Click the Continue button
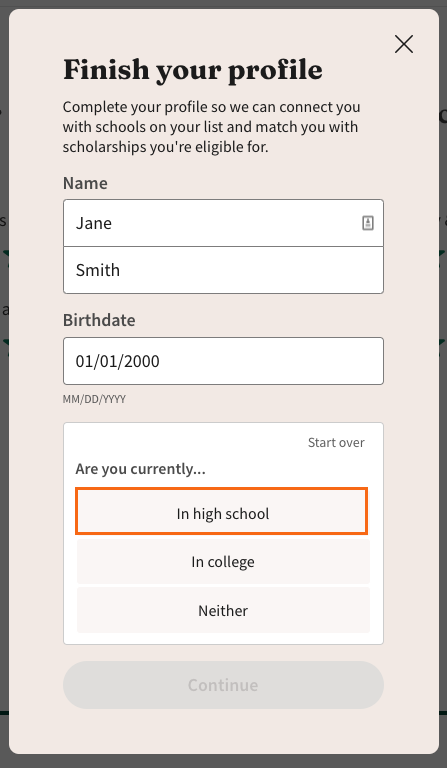This screenshot has width=447, height=768. [x=223, y=685]
